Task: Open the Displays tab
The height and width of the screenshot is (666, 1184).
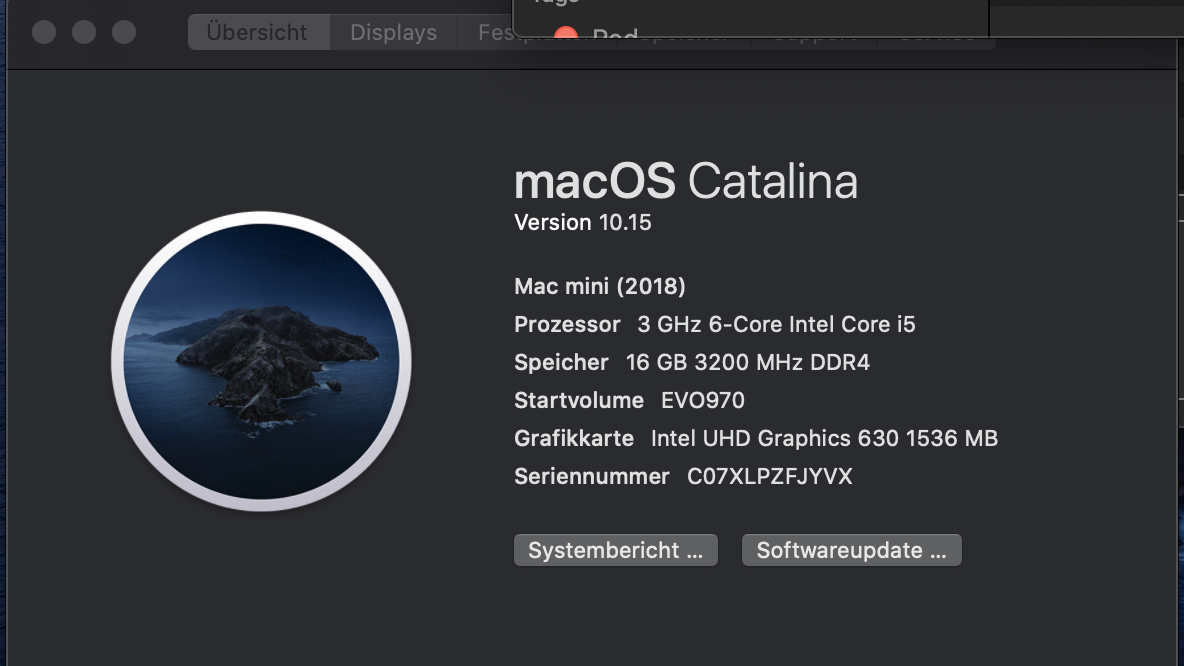Action: [x=393, y=32]
